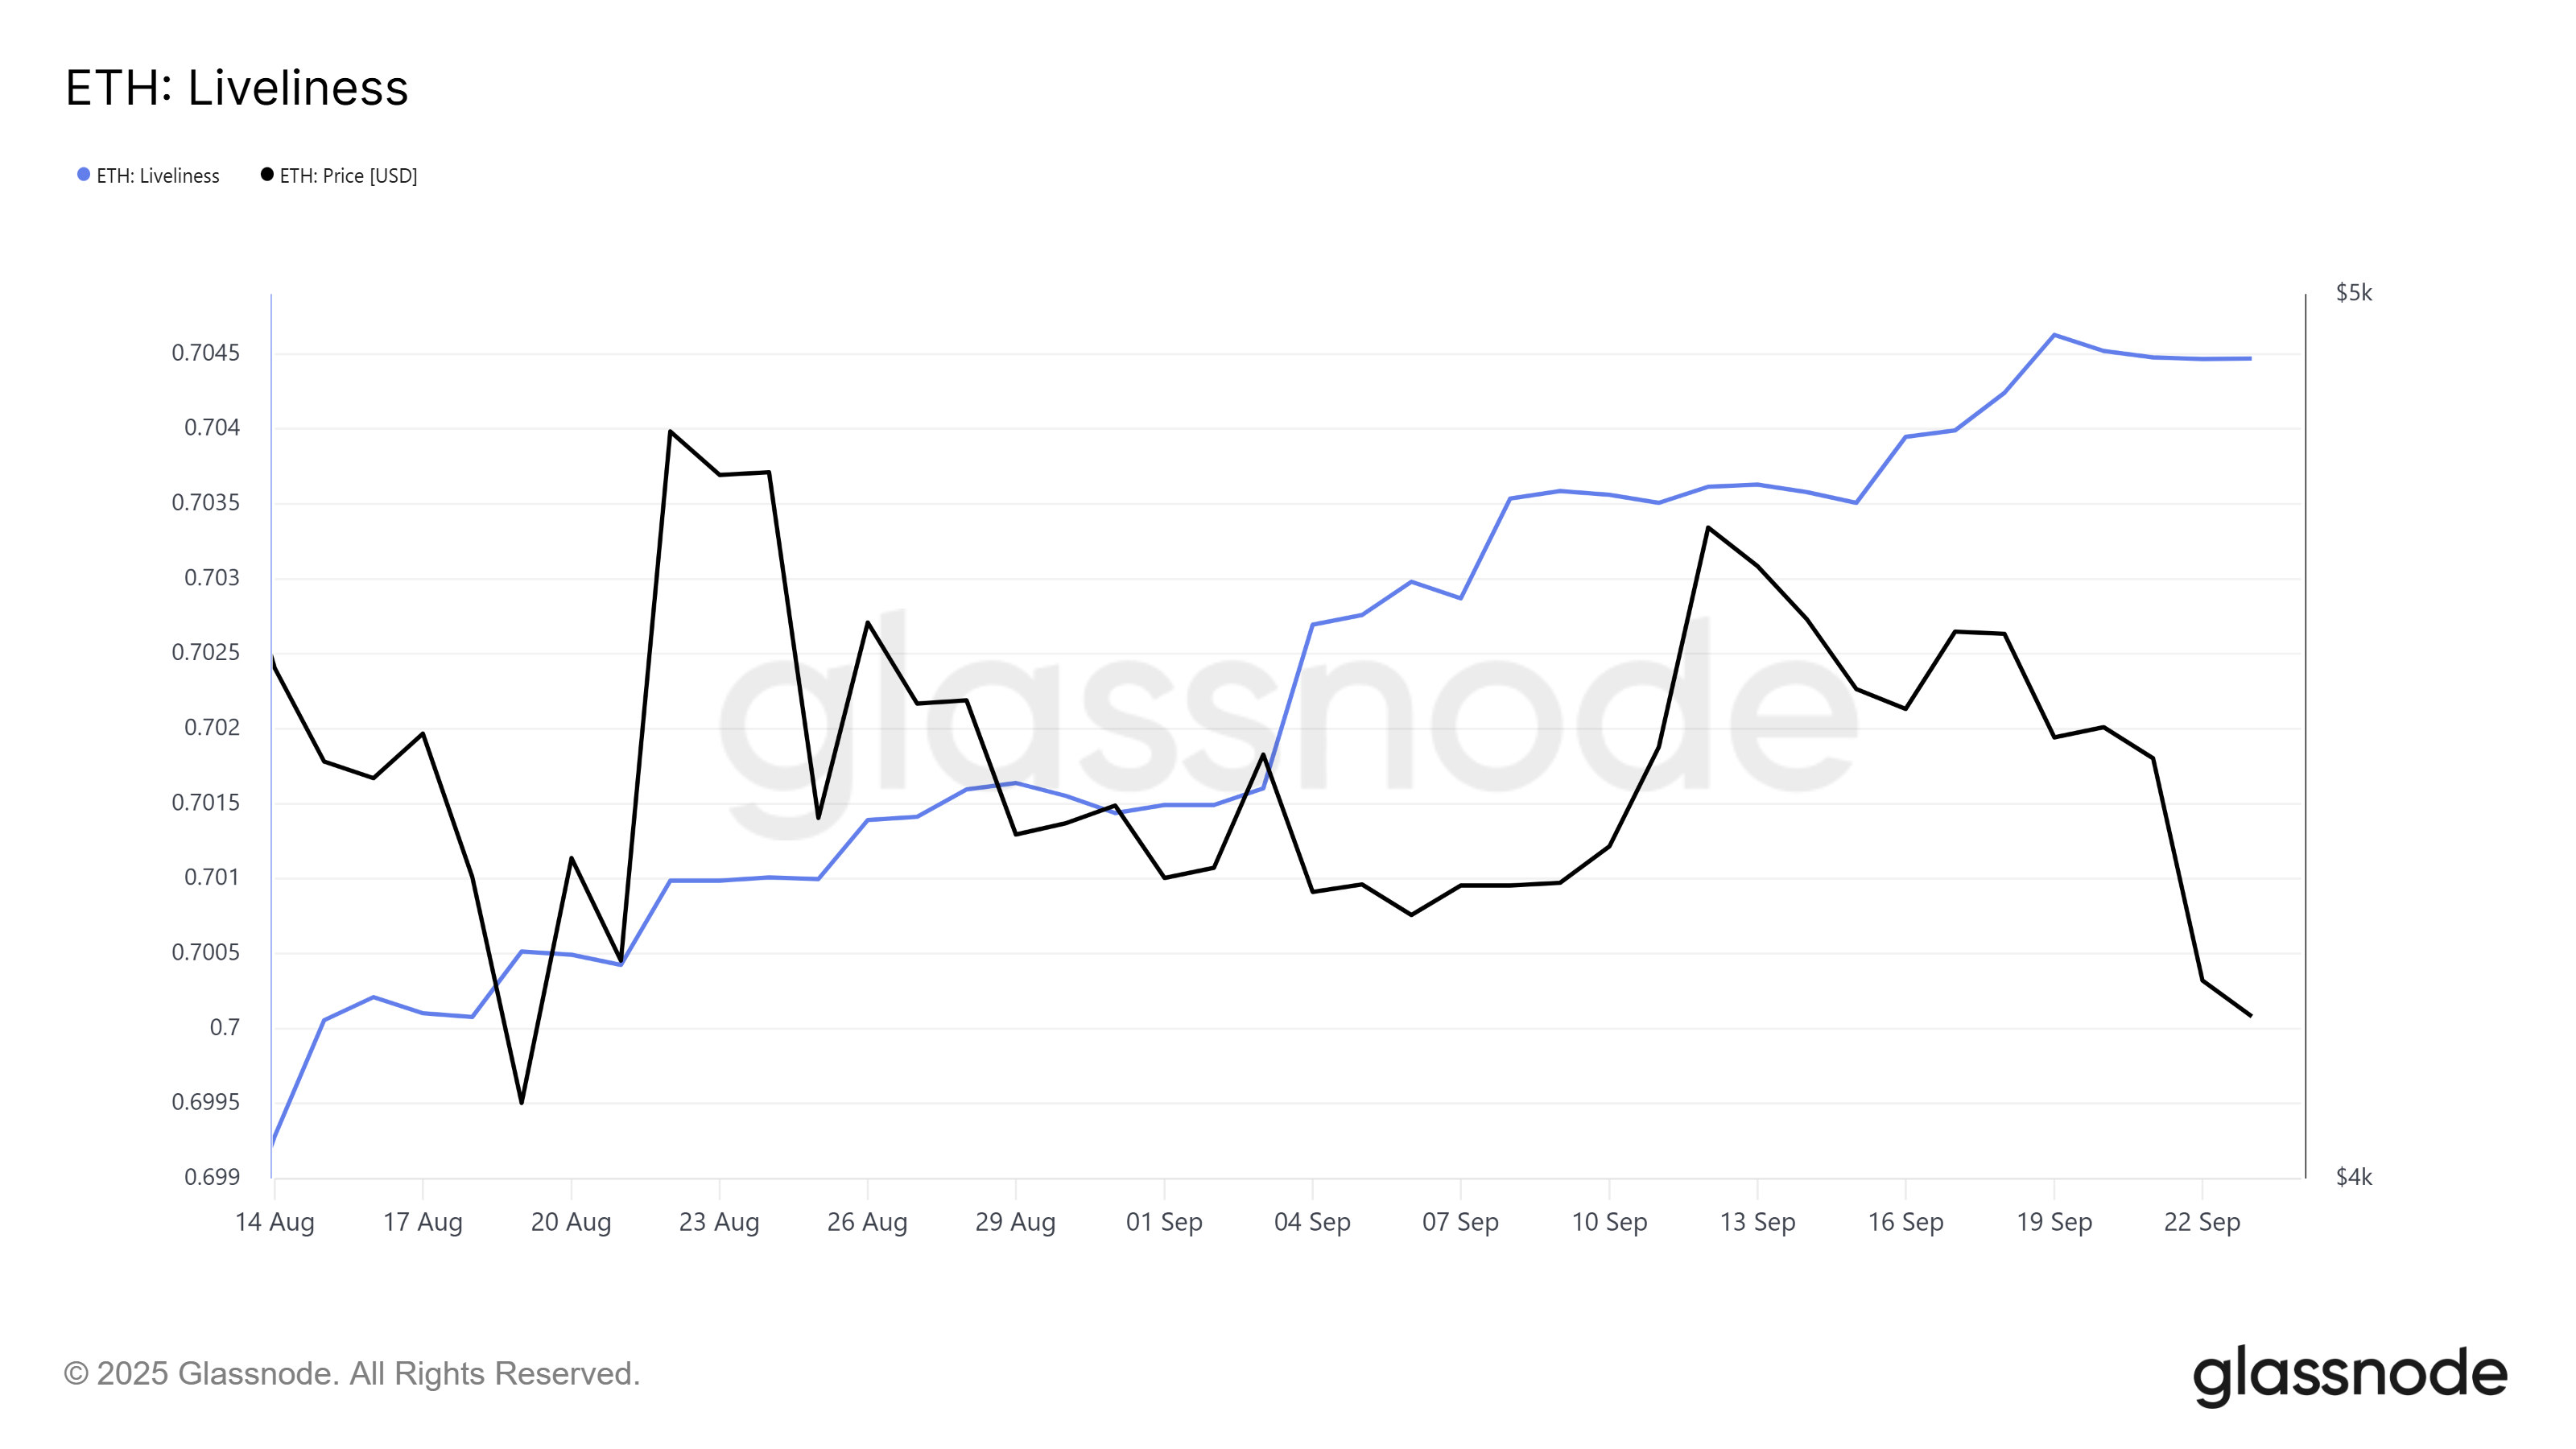
Task: Click the 0.699 liveliness axis label
Action: [x=212, y=1177]
